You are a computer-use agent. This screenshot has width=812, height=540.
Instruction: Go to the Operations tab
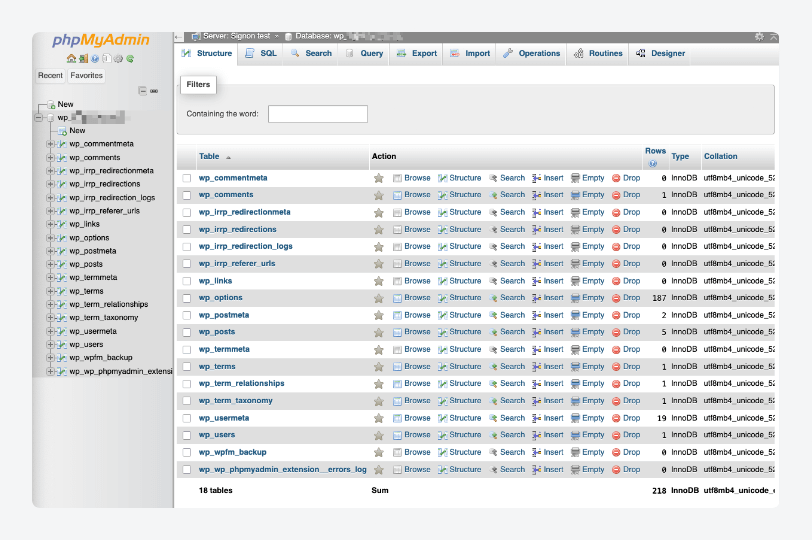coord(532,53)
